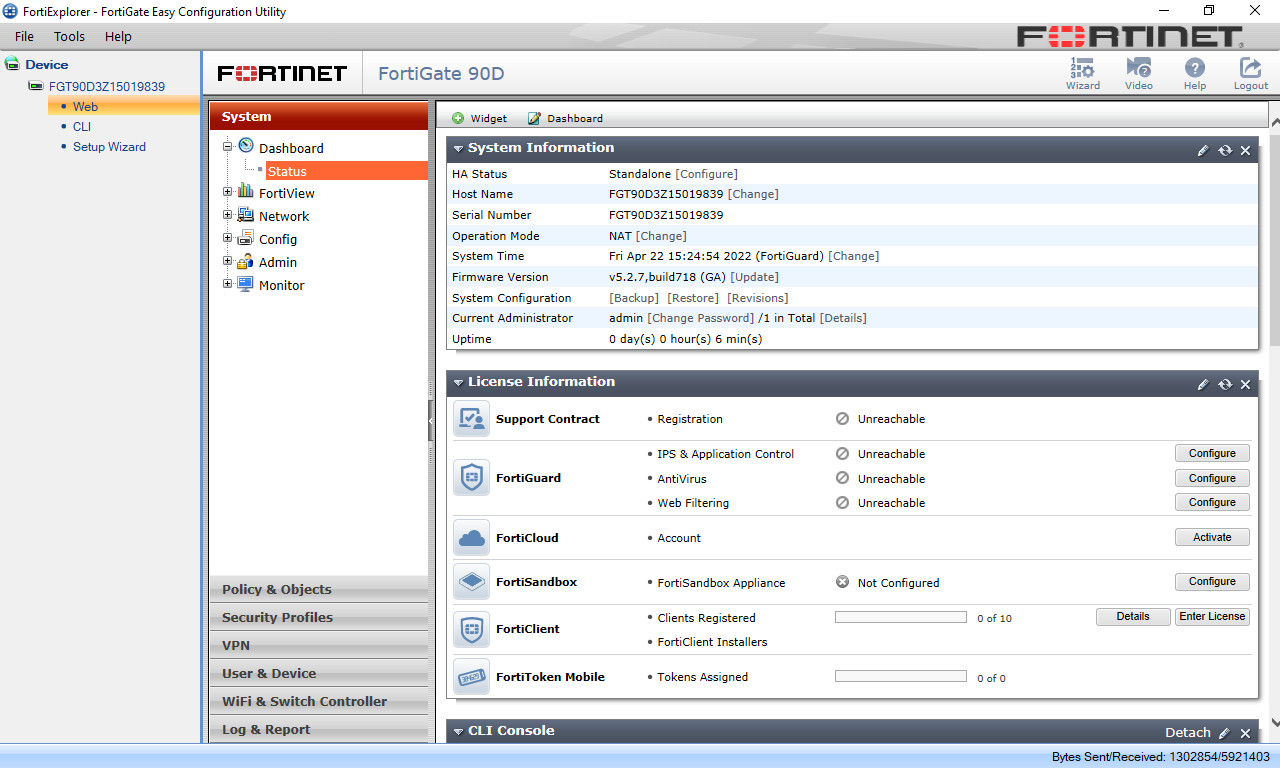Click Configure for IPS & Application Control
1280x768 pixels.
click(1212, 453)
